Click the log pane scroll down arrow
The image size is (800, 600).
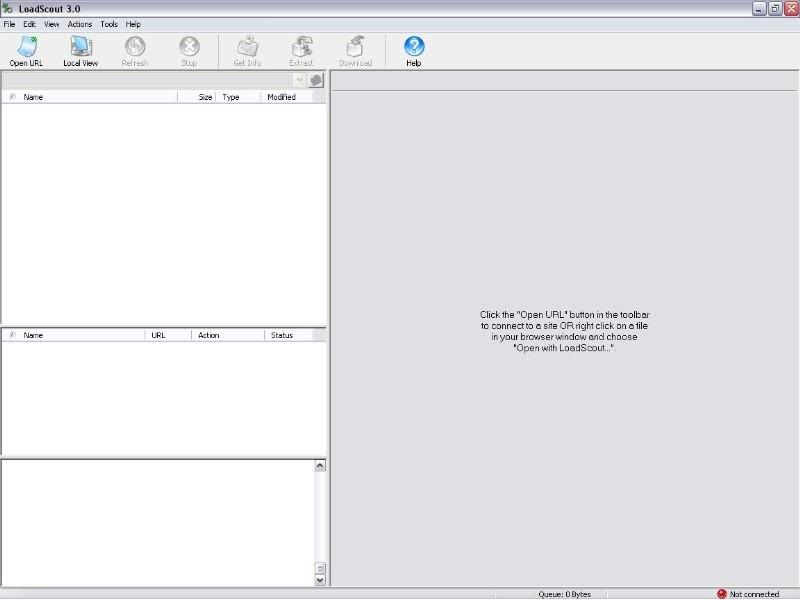320,580
